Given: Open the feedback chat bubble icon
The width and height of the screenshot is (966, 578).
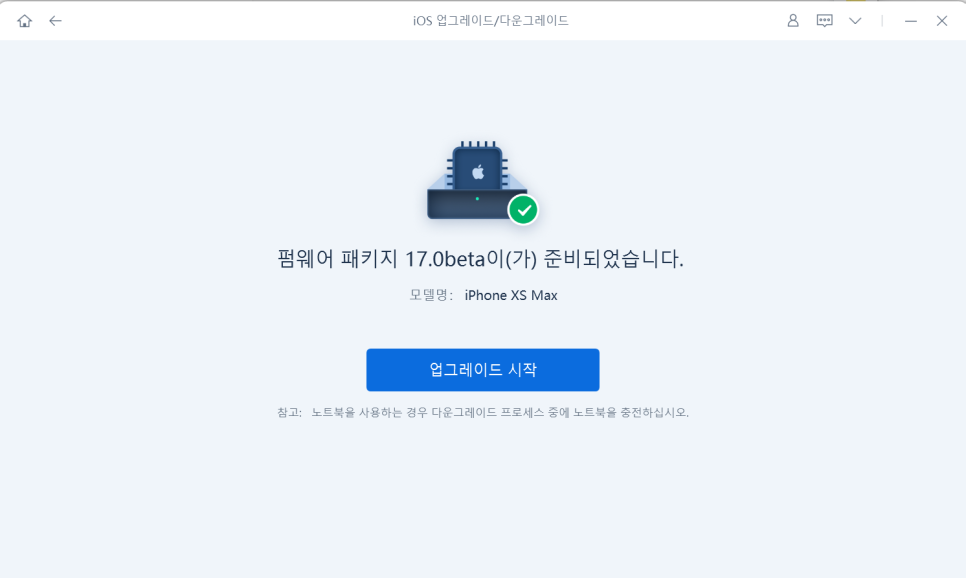Looking at the screenshot, I should coord(824,21).
